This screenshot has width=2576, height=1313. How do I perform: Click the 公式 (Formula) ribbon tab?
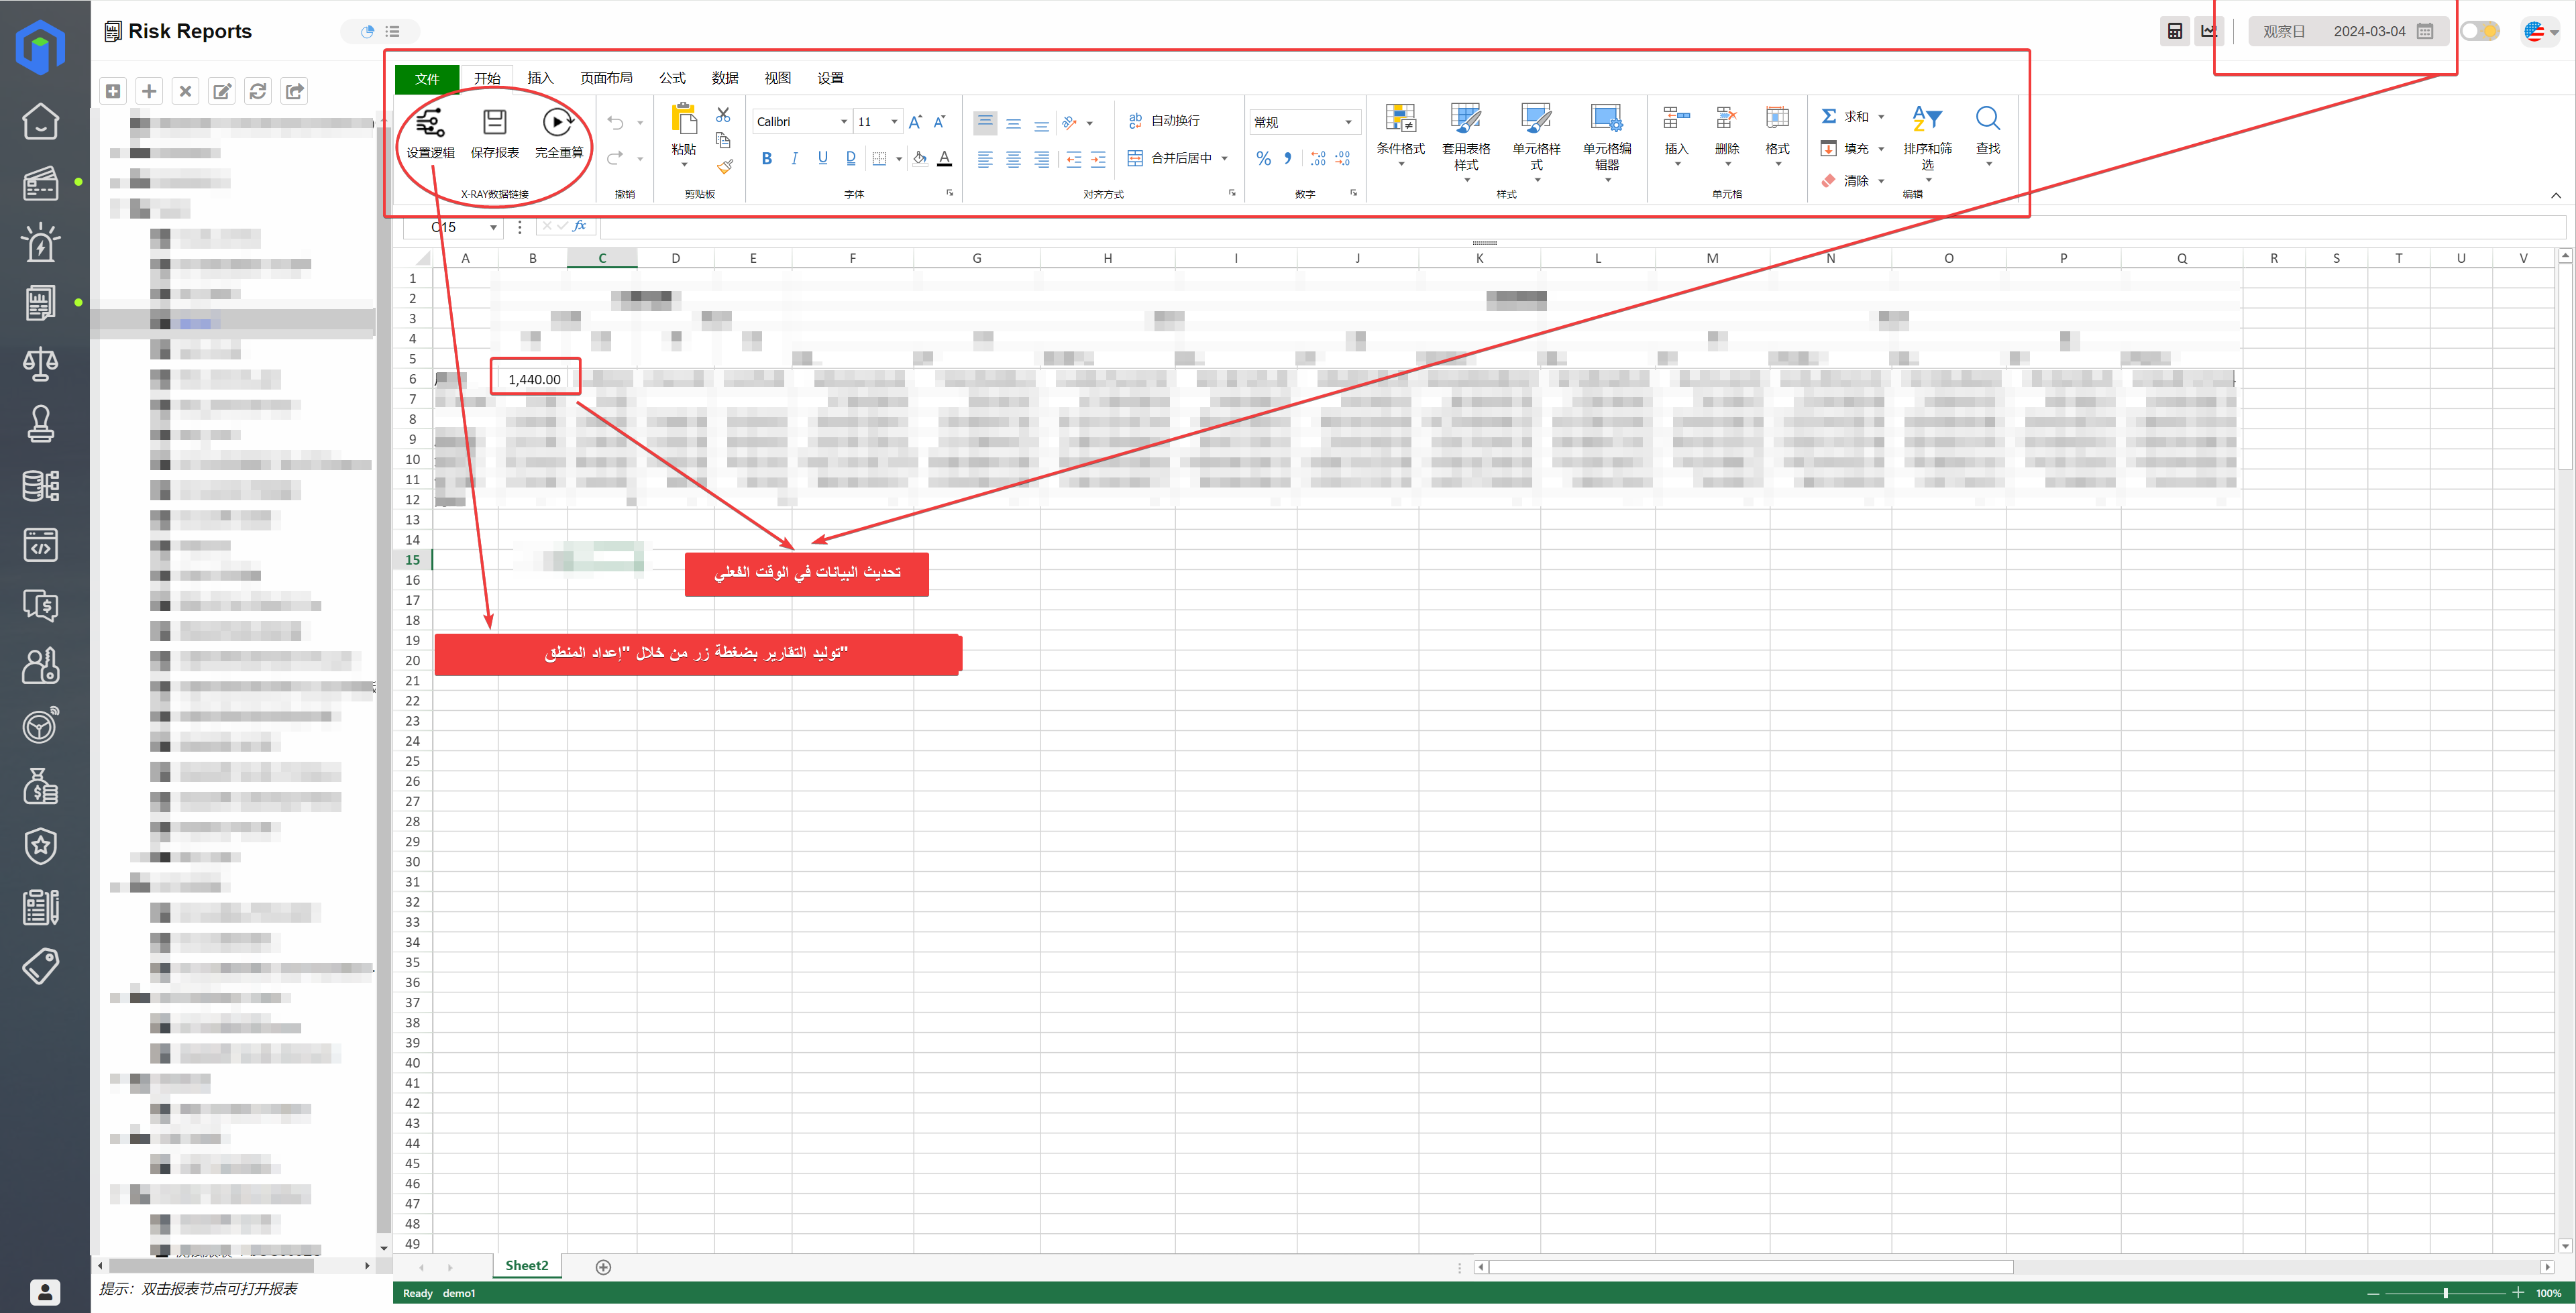point(668,77)
